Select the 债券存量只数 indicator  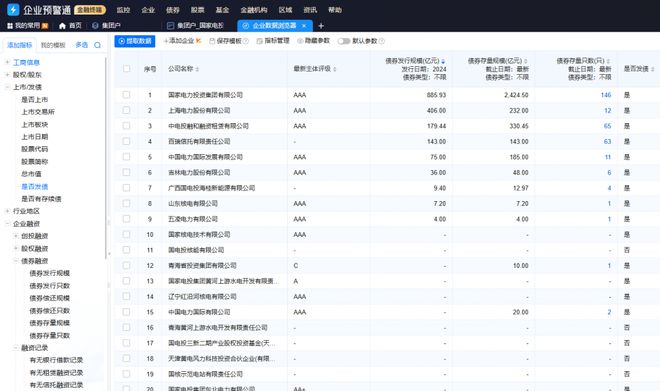50,335
